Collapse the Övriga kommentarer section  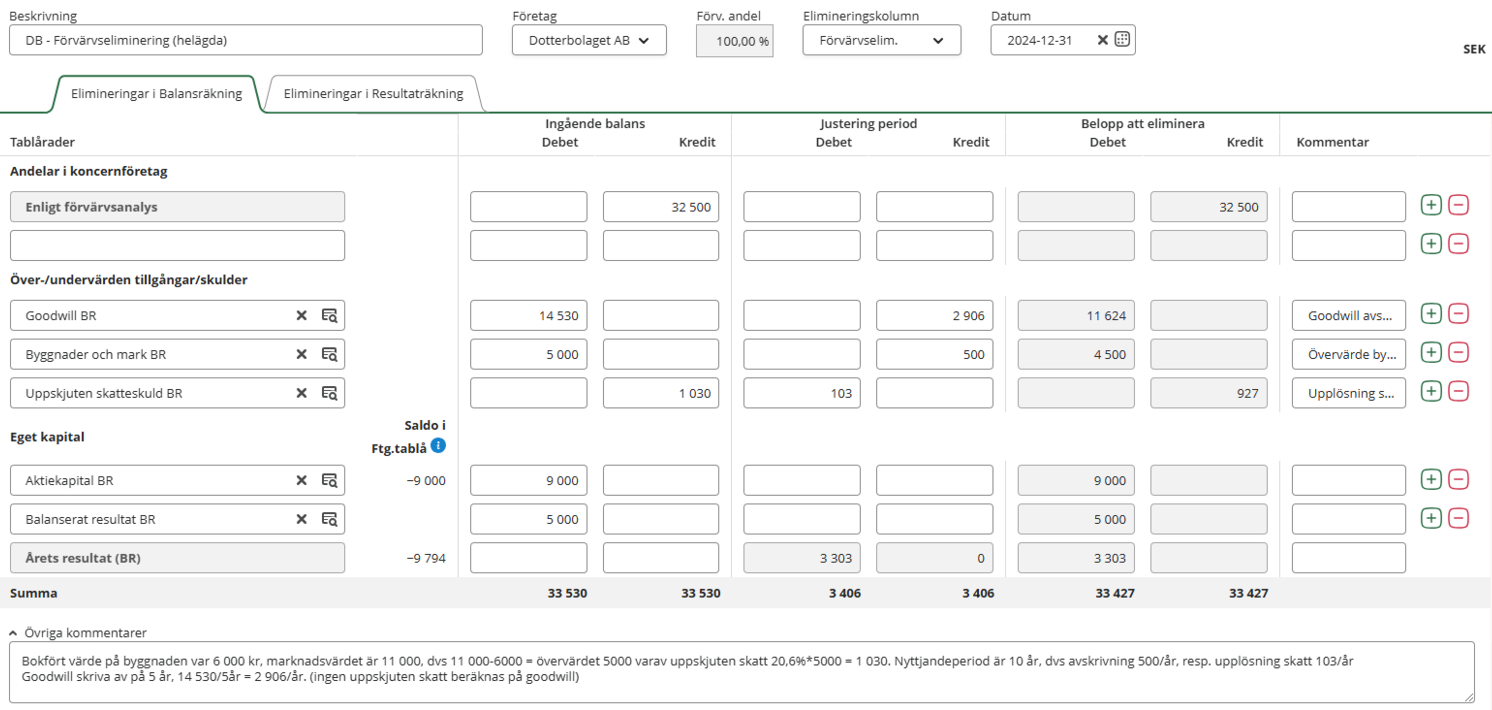pyautogui.click(x=14, y=633)
